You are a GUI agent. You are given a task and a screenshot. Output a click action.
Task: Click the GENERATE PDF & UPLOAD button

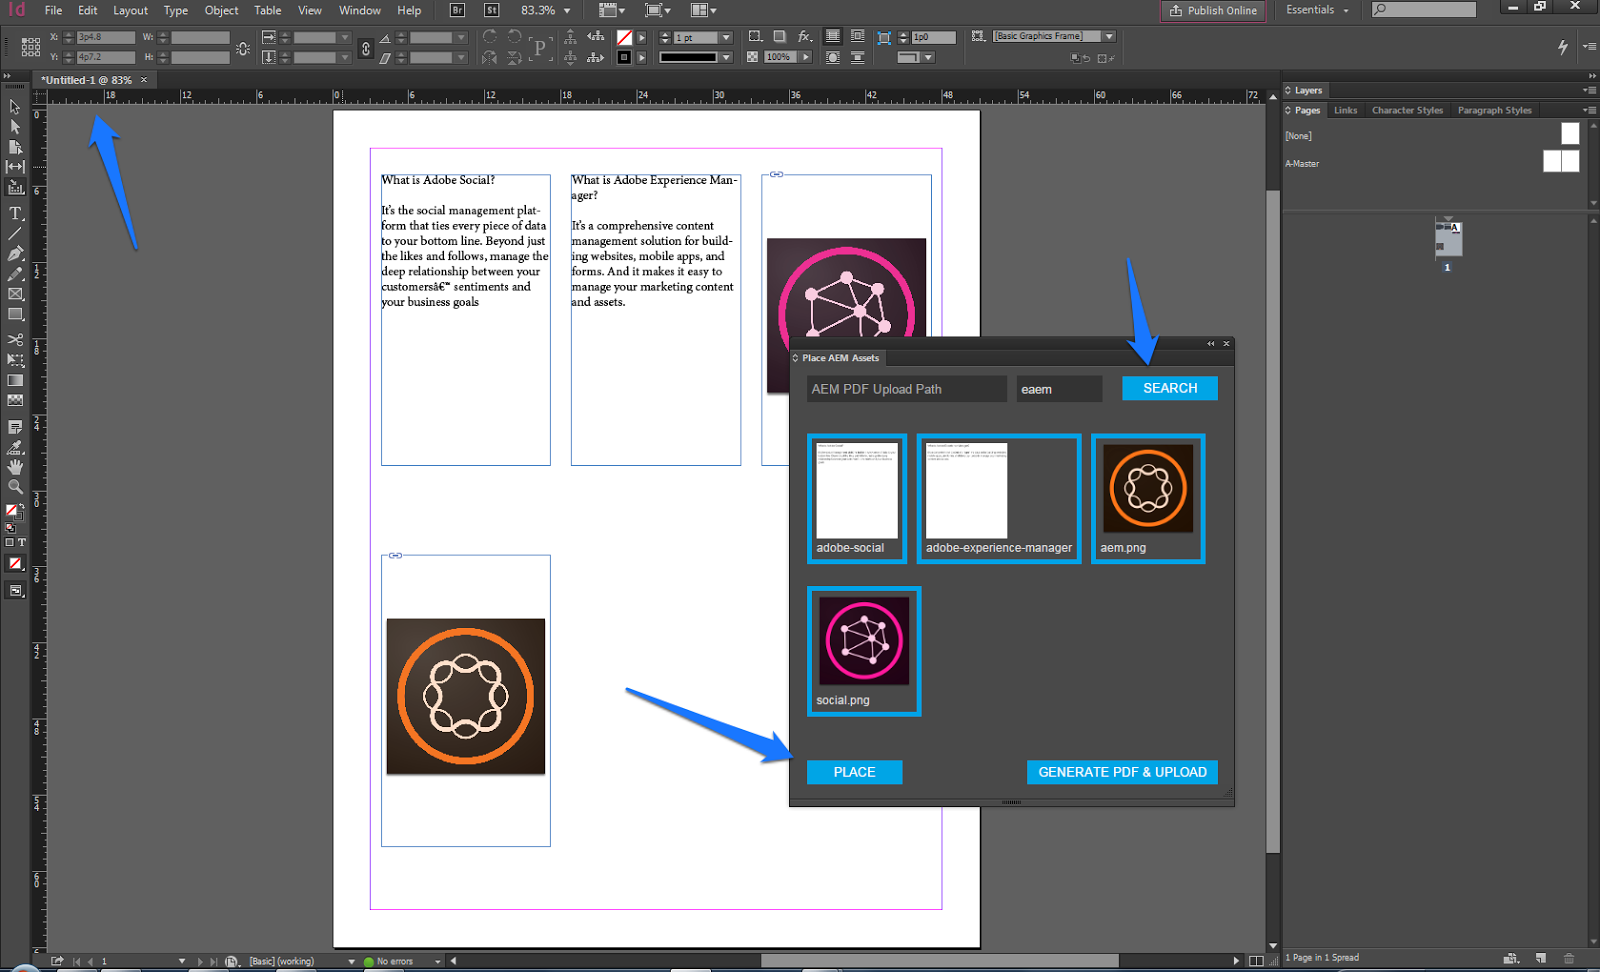click(1122, 772)
